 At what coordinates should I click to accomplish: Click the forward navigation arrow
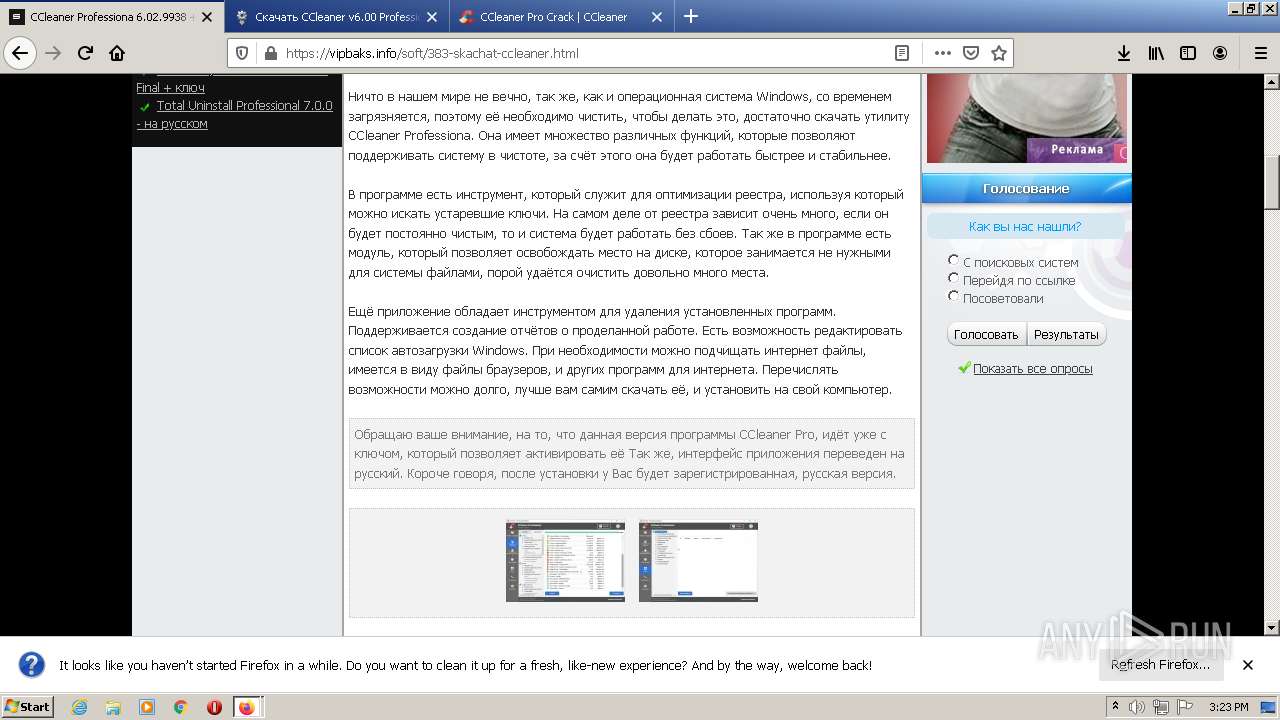pos(53,53)
